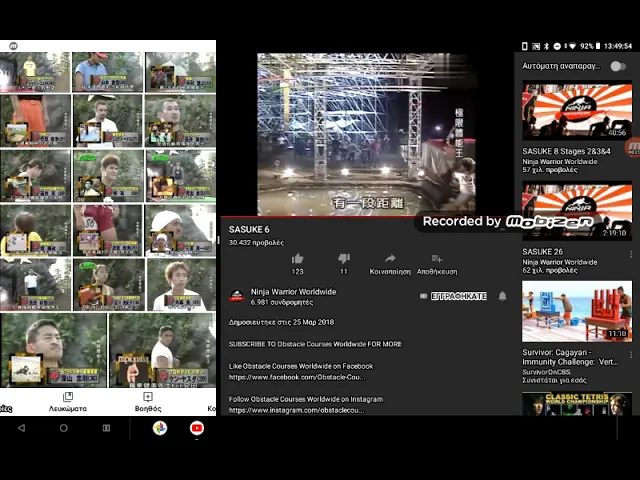Viewport: 640px width, 480px height.
Task: Open the Survivor: Cagayan Immunity Challenge thumbnail
Action: (577, 311)
